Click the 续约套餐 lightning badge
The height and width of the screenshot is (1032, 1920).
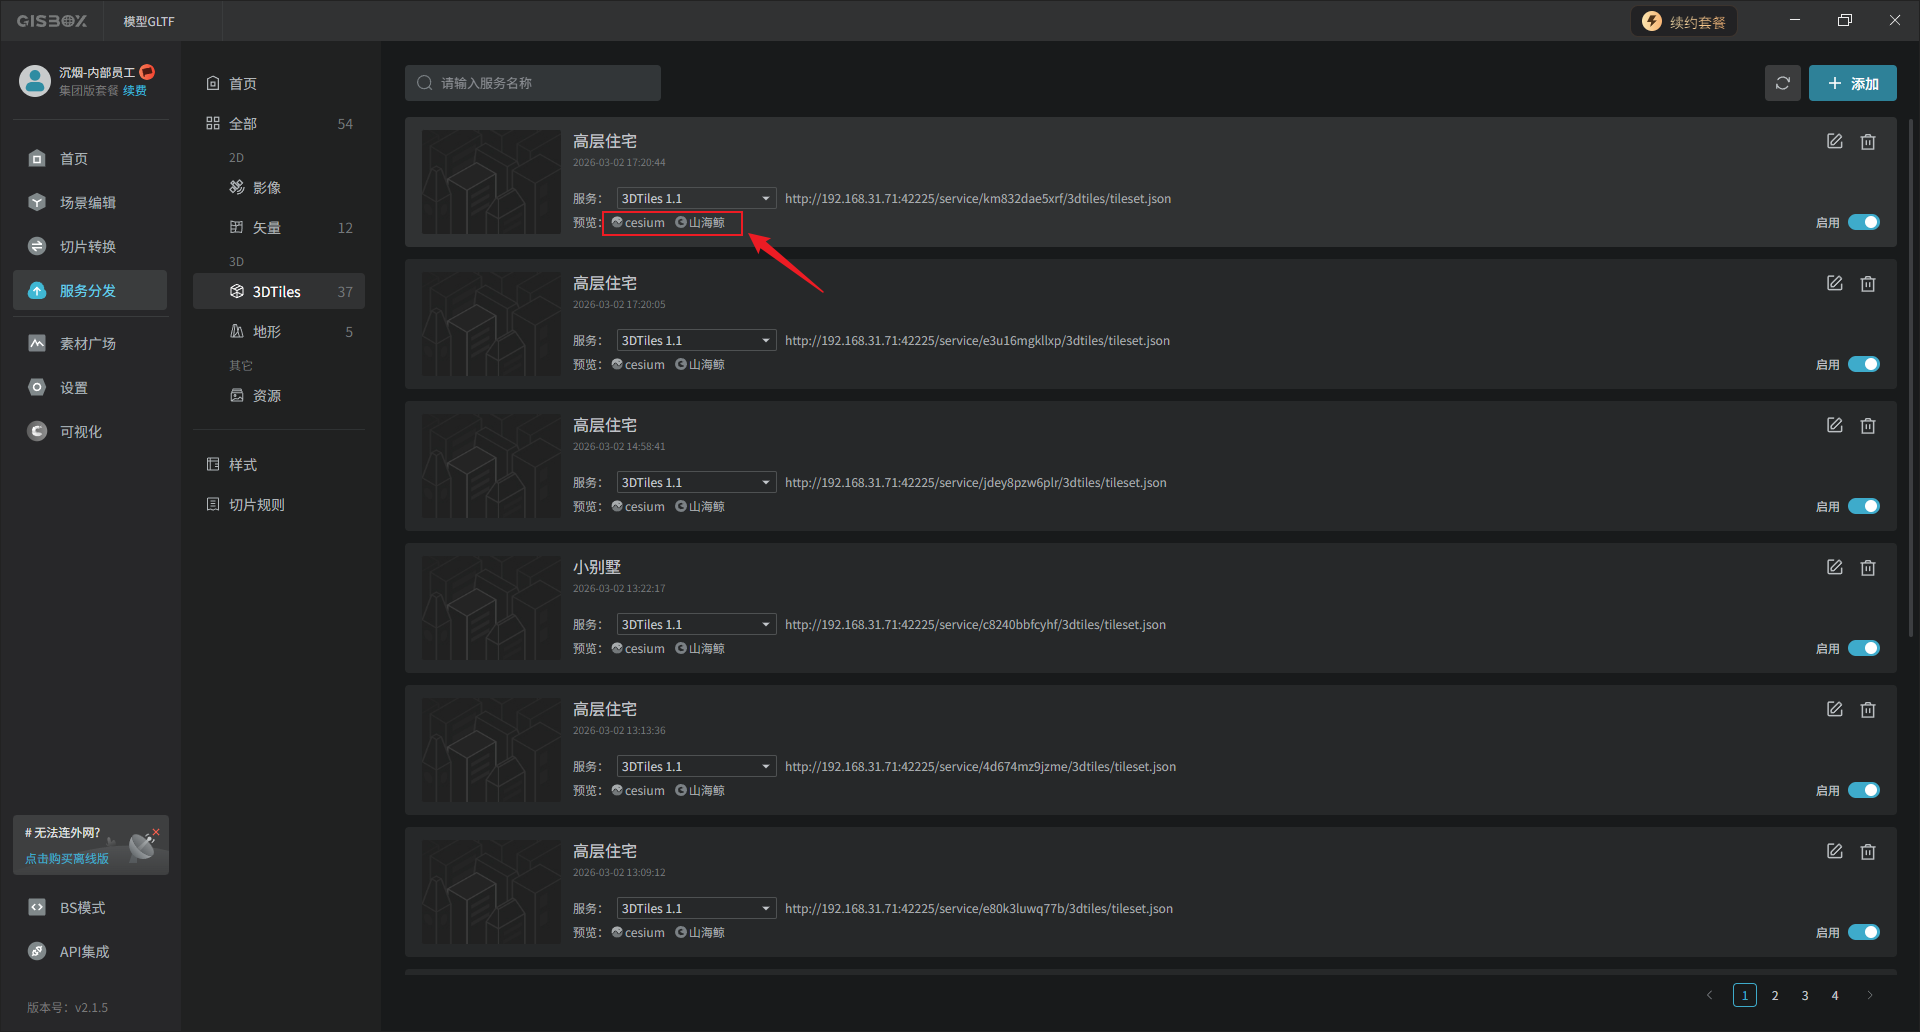coord(1685,22)
